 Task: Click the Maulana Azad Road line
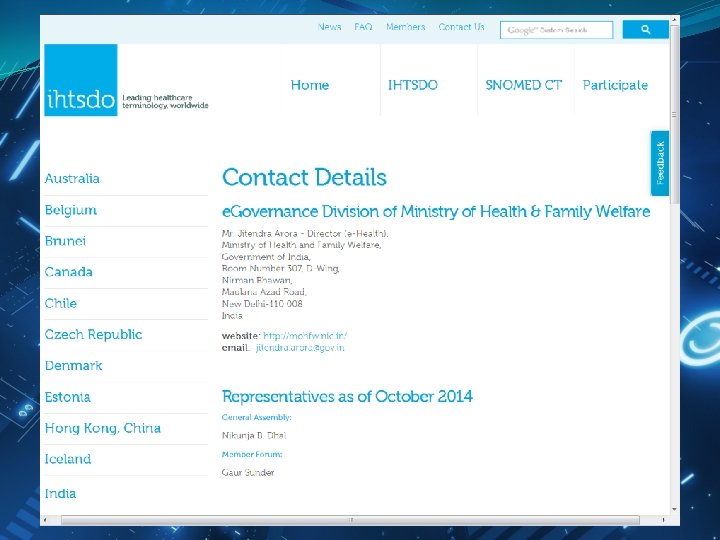264,292
